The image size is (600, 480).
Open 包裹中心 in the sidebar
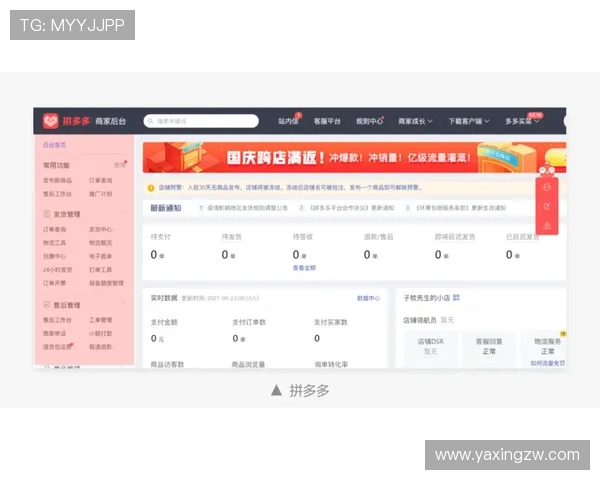[55, 256]
